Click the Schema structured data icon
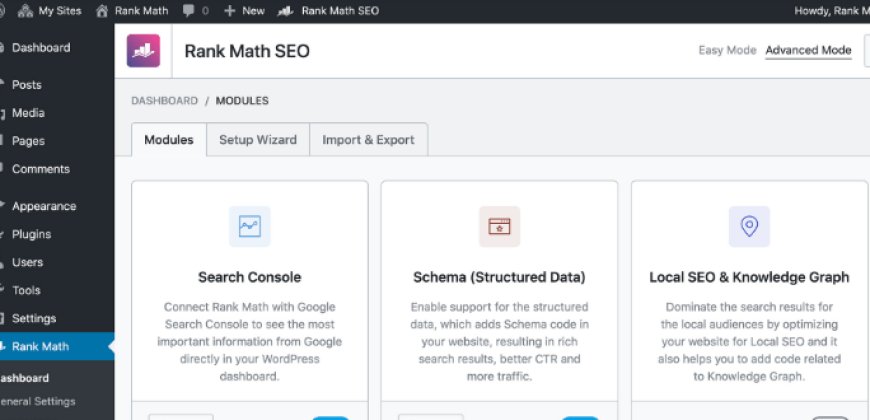 pos(499,226)
